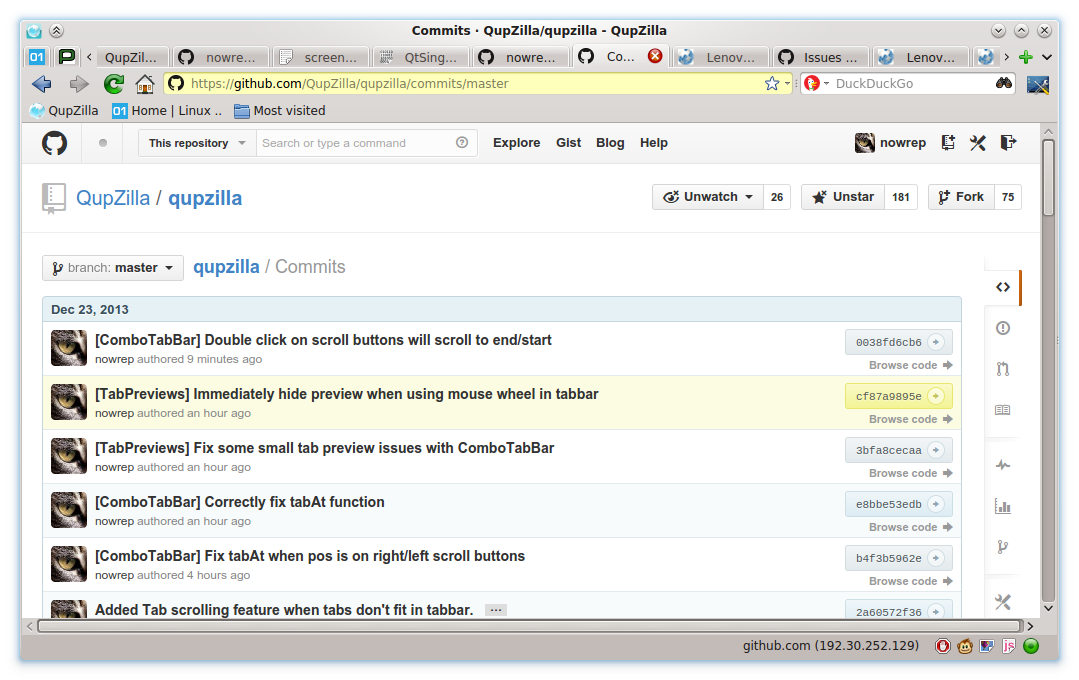
Task: Click the vertical page scrollbar thumb
Action: click(x=1048, y=178)
